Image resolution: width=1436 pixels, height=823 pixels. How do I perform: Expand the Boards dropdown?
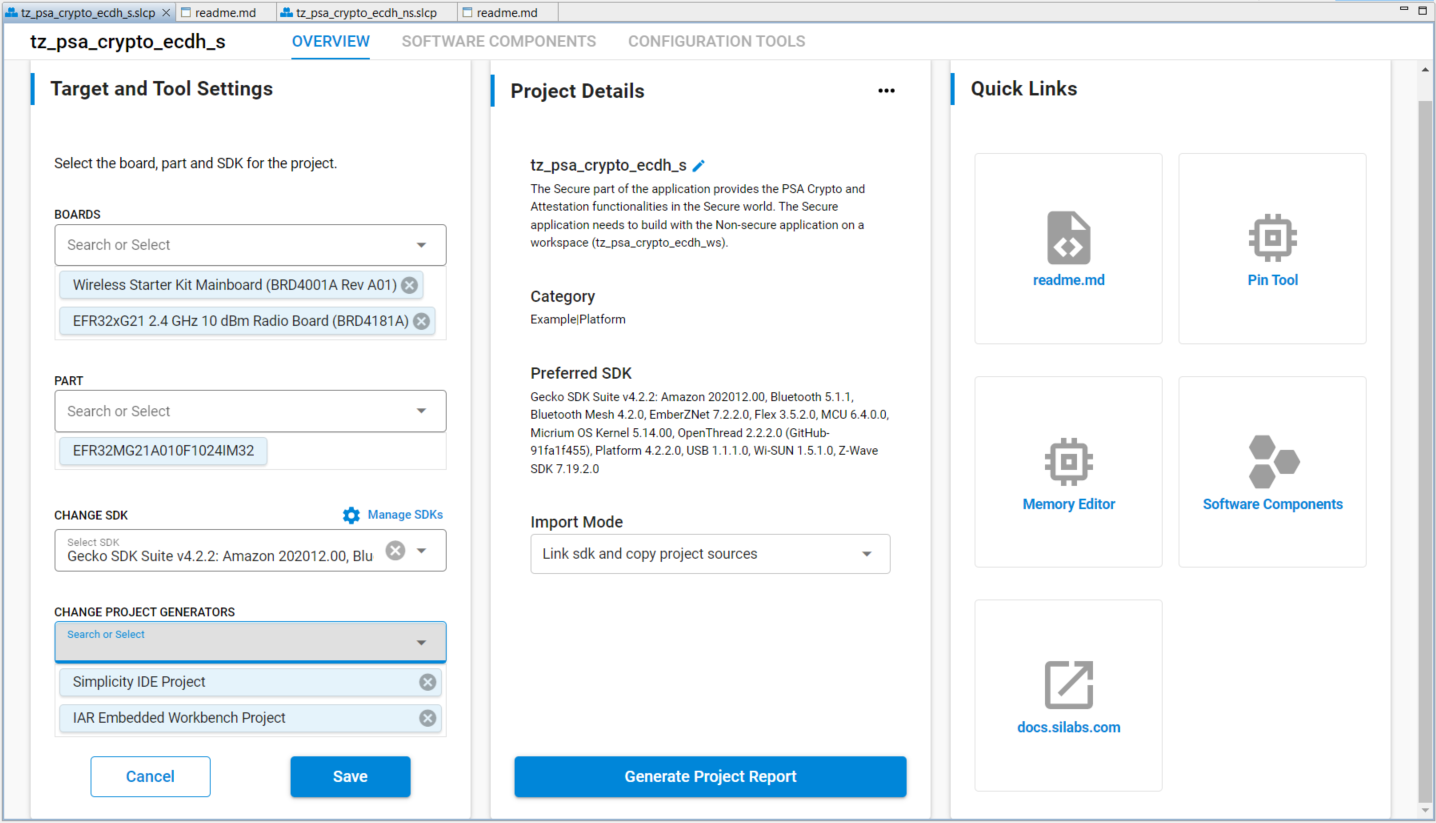click(x=421, y=245)
